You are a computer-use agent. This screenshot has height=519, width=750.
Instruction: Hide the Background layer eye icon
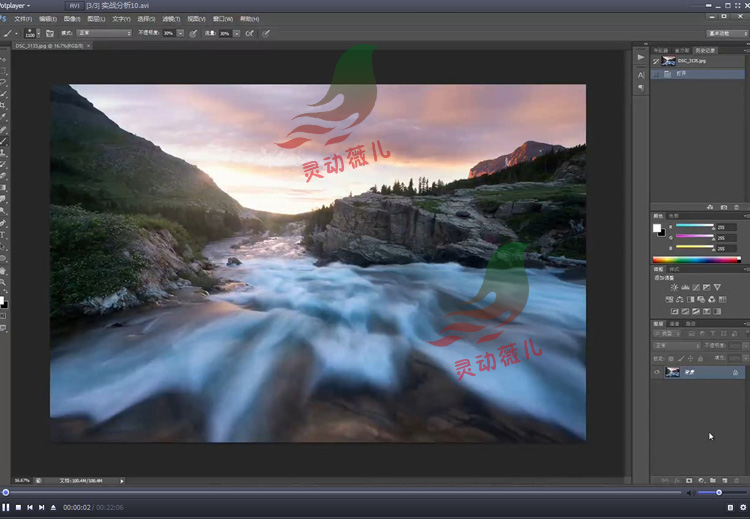coord(657,372)
